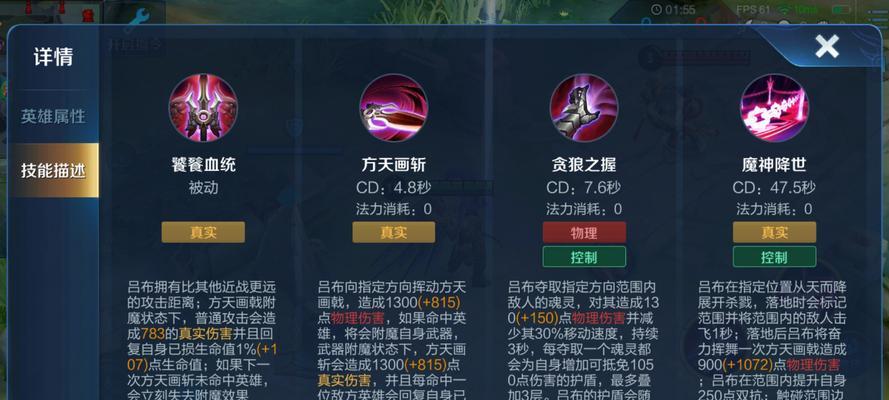Click the battery indicator icon
Viewport: 889px width, 400px height.
point(841,10)
